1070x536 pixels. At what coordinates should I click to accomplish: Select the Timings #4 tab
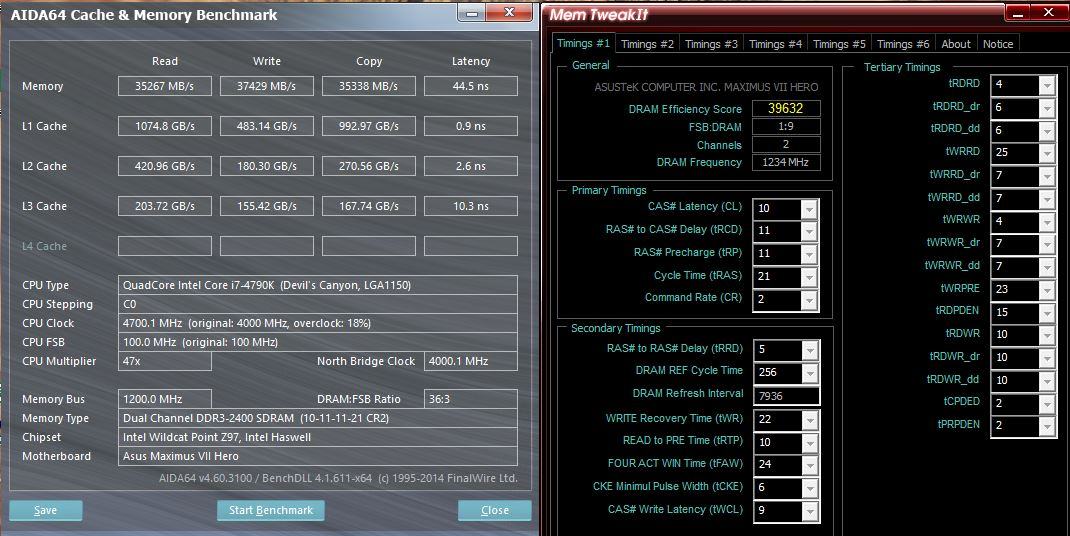click(x=775, y=44)
